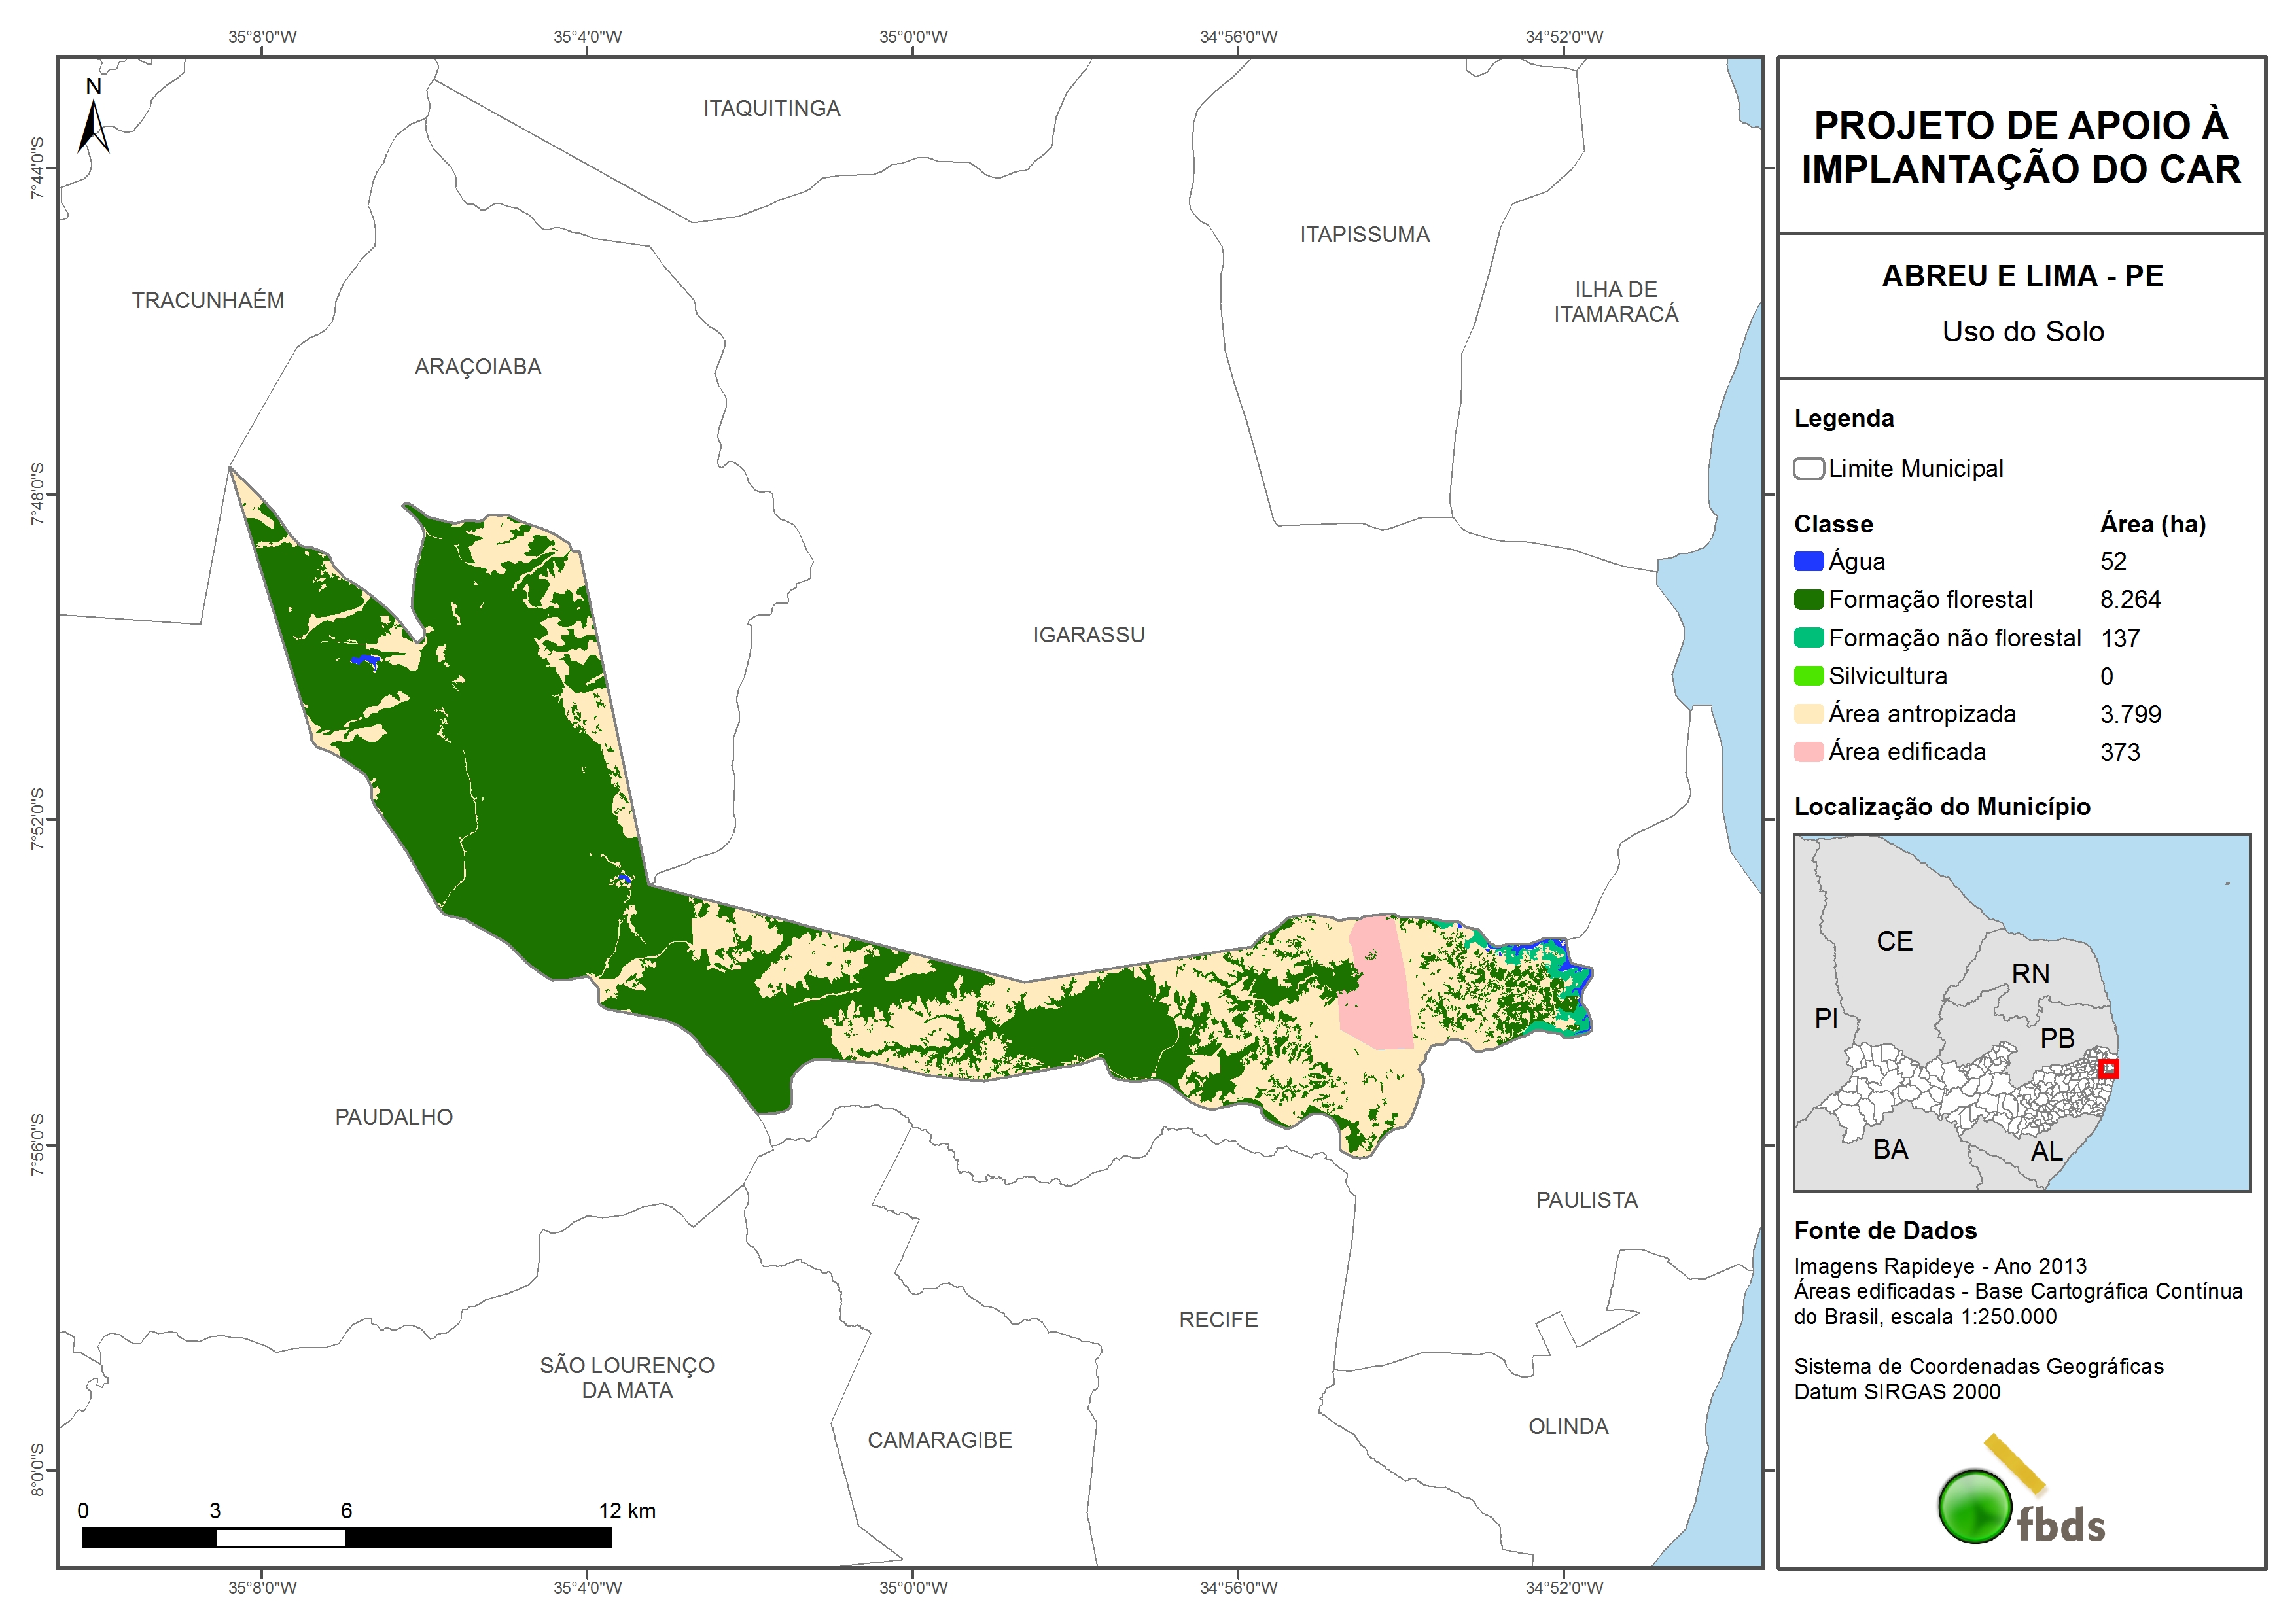Click the ABREU E LIMA - PE heading
Screen dimensions: 2296x1623
coord(2022,276)
